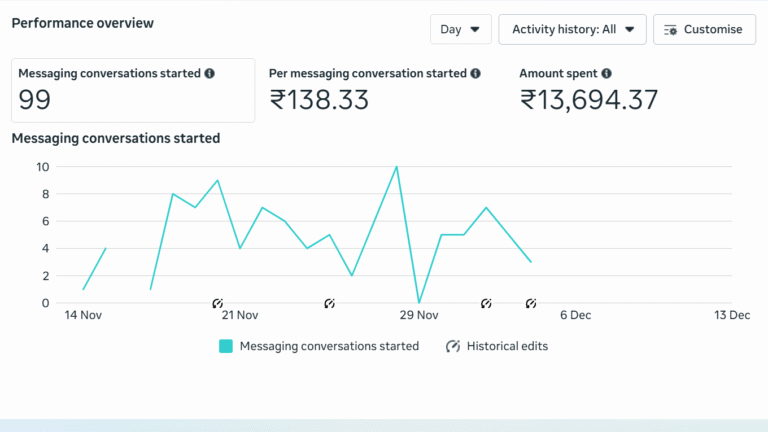Viewport: 768px width, 432px height.
Task: Click the chart's zero point at 29 Nov
Action: 419,302
